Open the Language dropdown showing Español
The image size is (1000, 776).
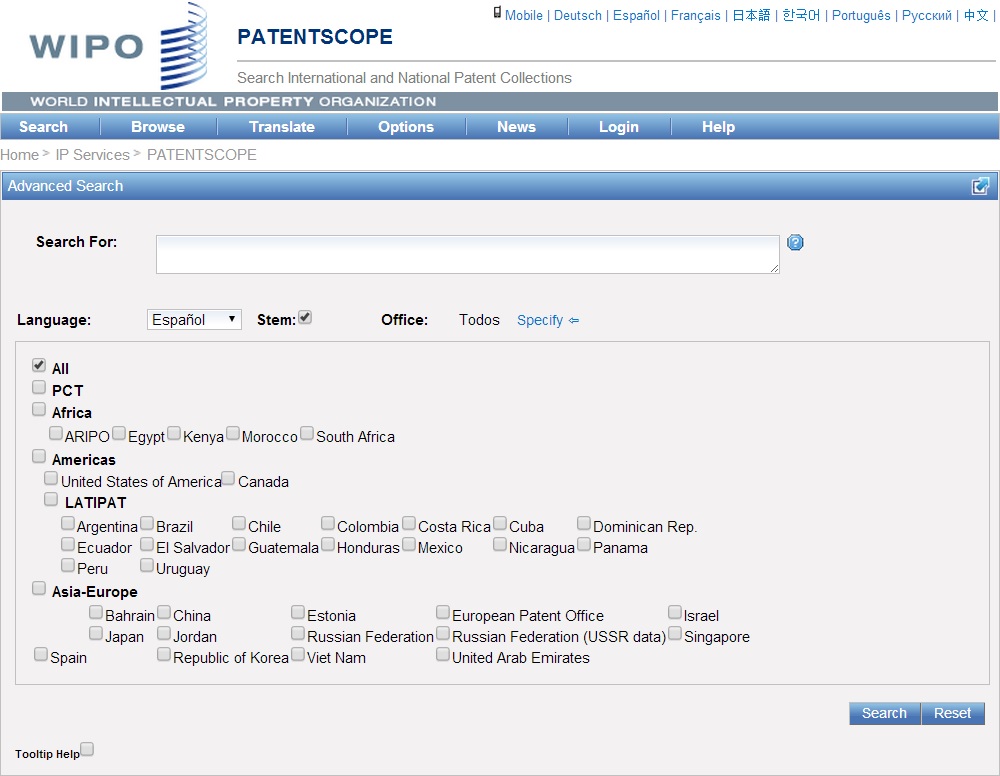[194, 319]
